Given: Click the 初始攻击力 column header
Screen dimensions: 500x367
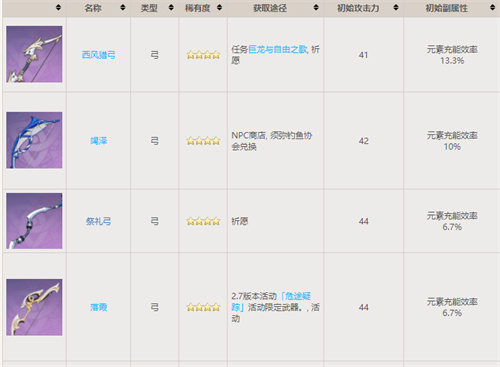Looking at the screenshot, I should pyautogui.click(x=358, y=8).
